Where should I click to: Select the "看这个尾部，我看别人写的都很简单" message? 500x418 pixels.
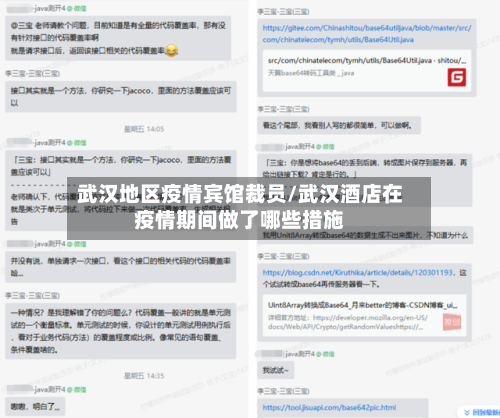tap(339, 125)
